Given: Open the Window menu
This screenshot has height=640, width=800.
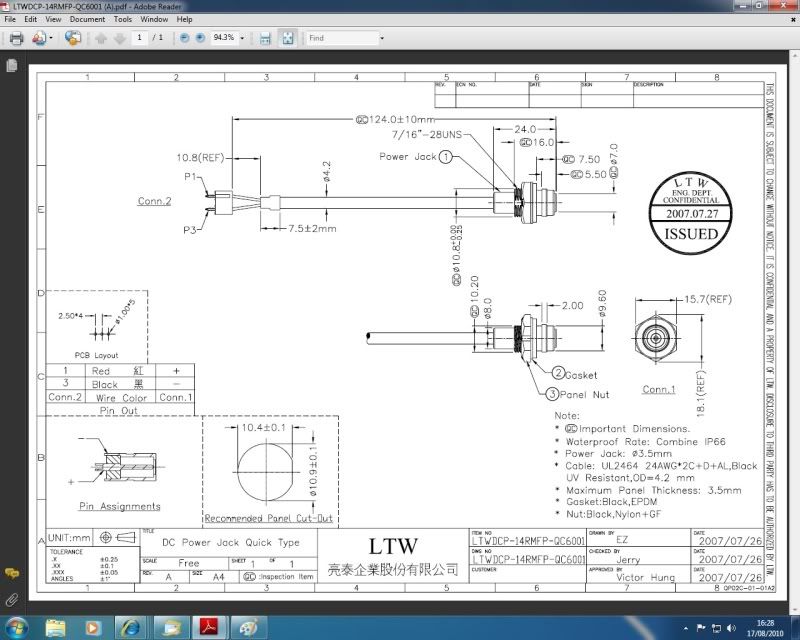Looking at the screenshot, I should [154, 19].
